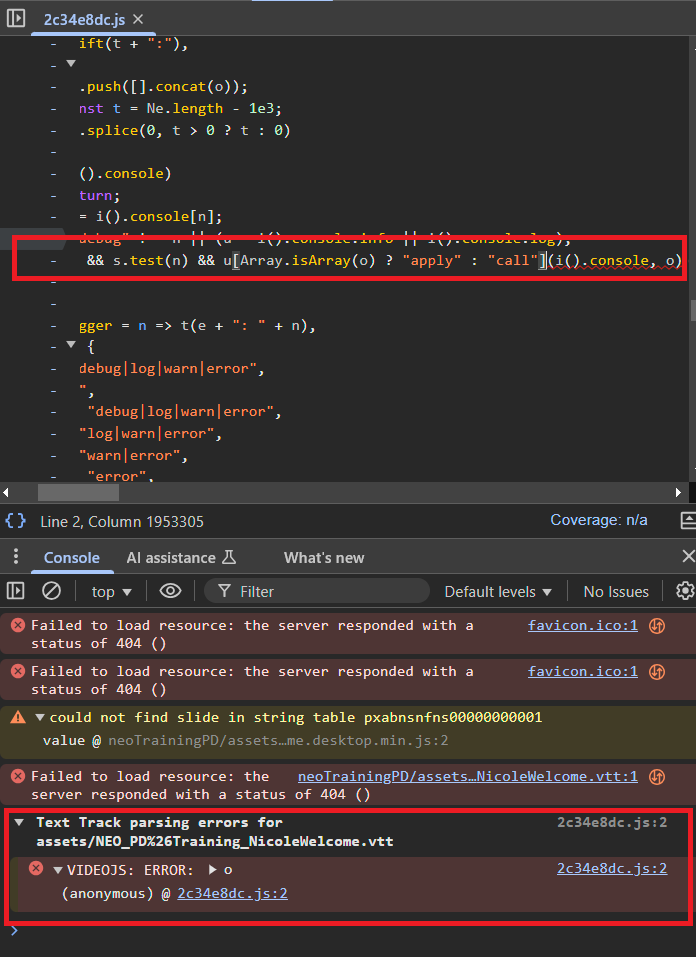
Task: Collapse the 'Text Track parsing errors' group
Action: (x=20, y=823)
